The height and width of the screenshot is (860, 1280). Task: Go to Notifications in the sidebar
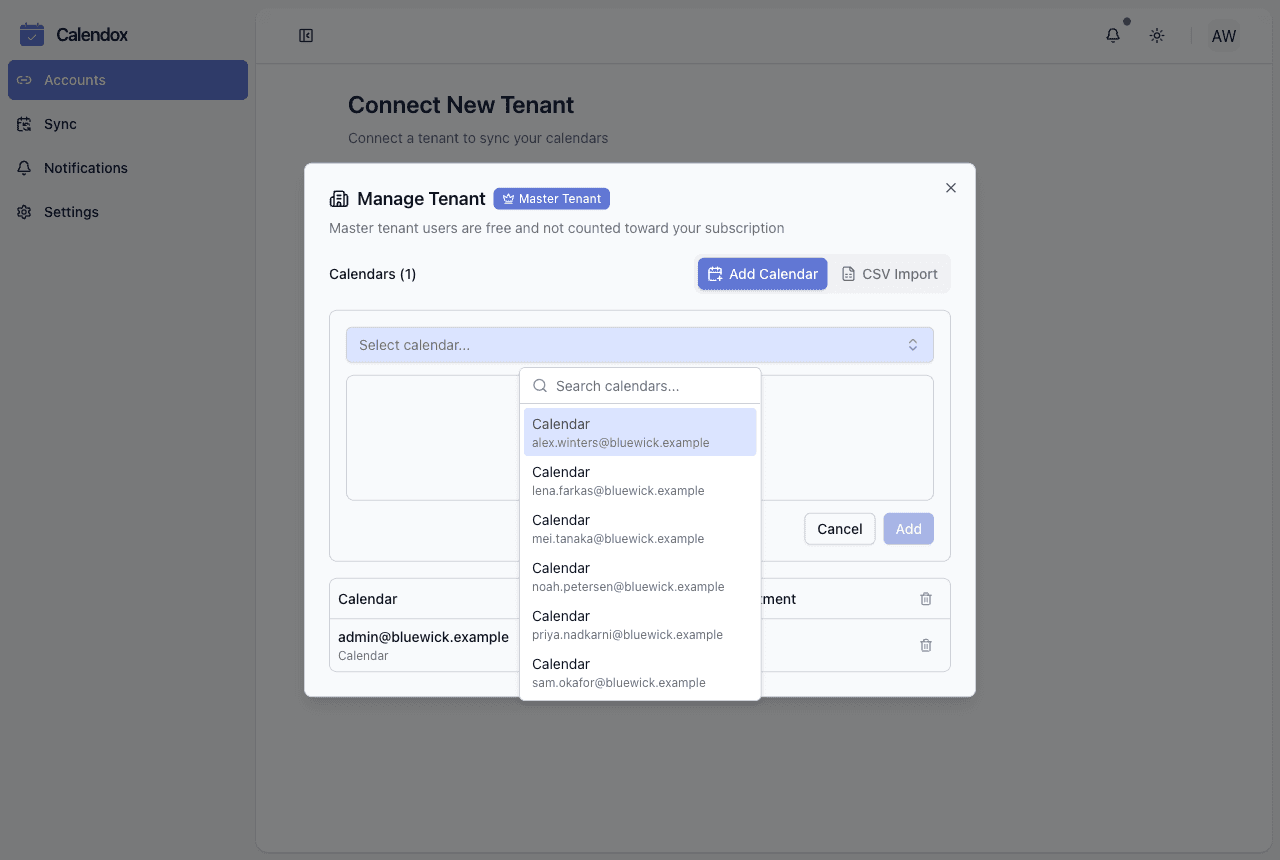[x=128, y=168]
